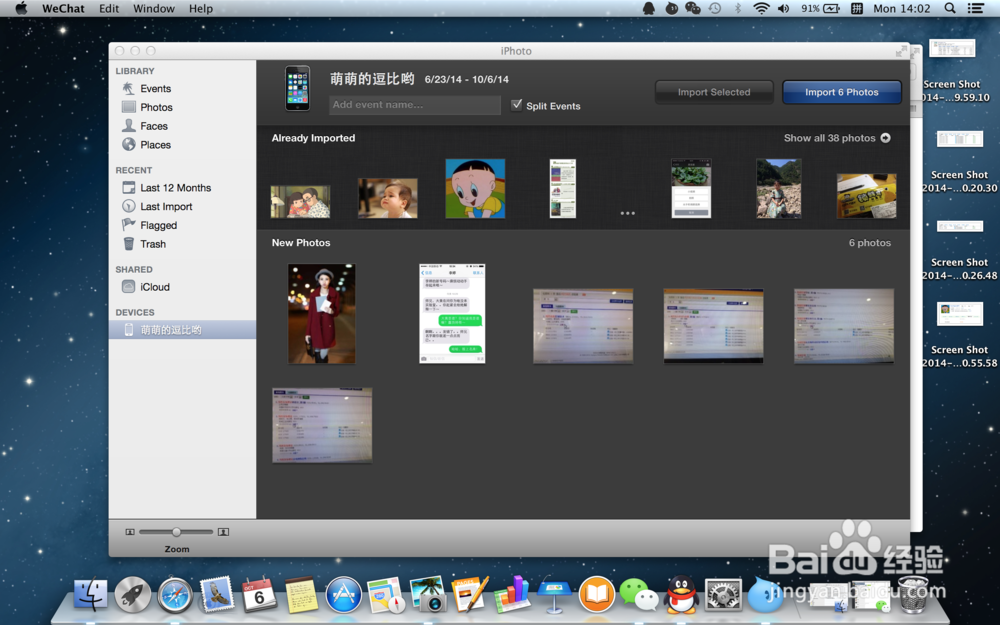1000x625 pixels.
Task: Select the baby photo in Already Imported
Action: [388, 198]
